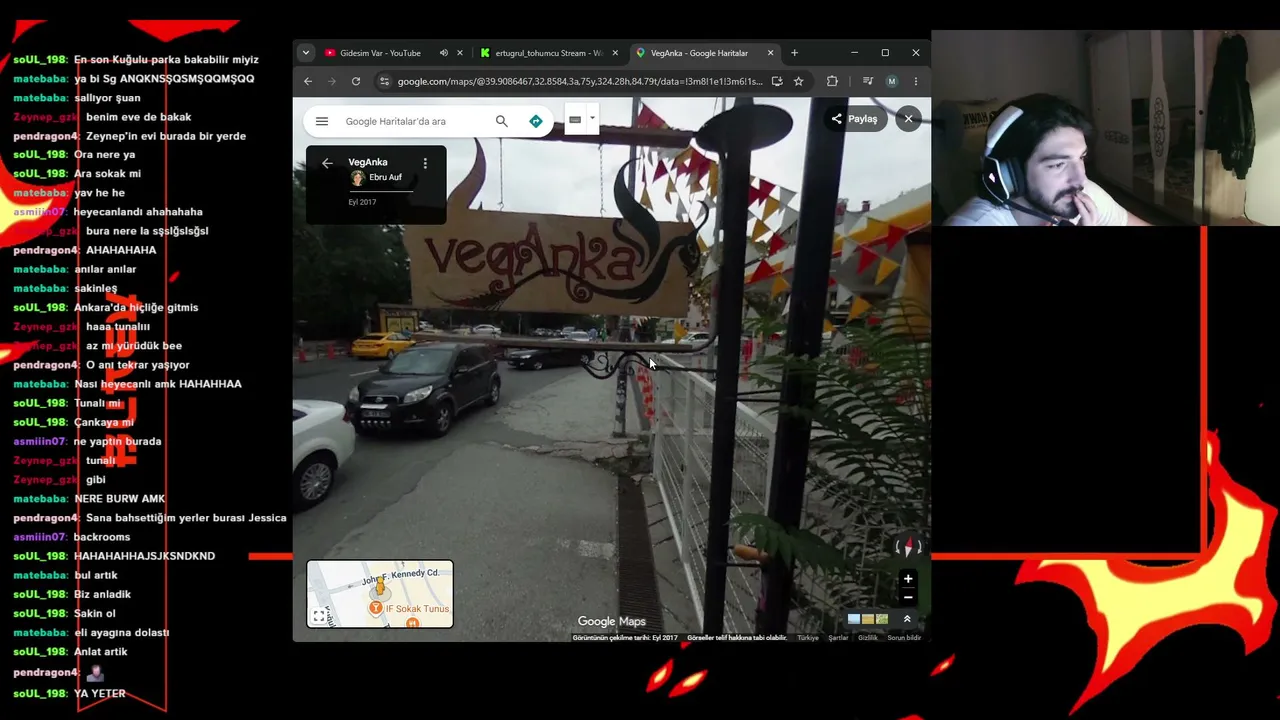Image resolution: width=1280 pixels, height=720 pixels.
Task: Select the 'VegAnka - Google Haritalar' tab
Action: [699, 53]
